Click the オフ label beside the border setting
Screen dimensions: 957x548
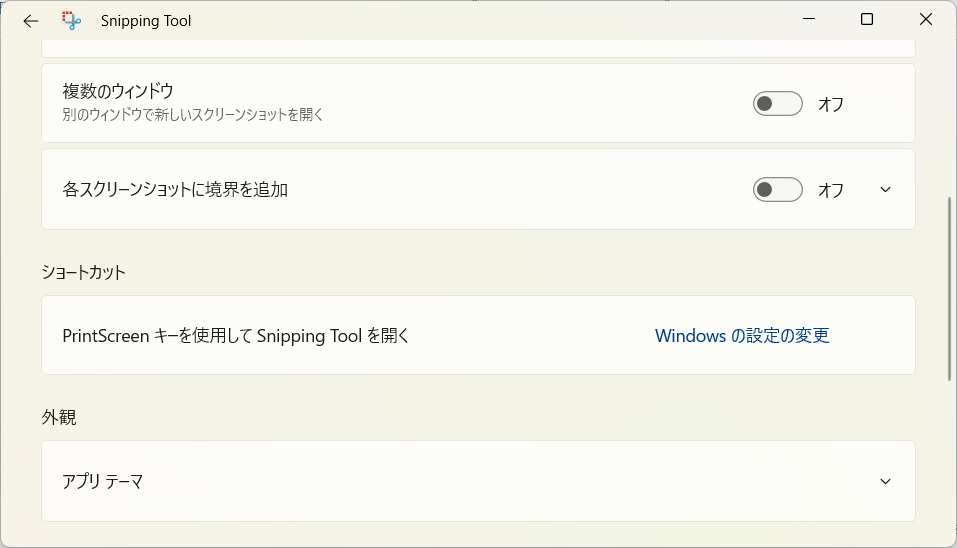pos(831,190)
